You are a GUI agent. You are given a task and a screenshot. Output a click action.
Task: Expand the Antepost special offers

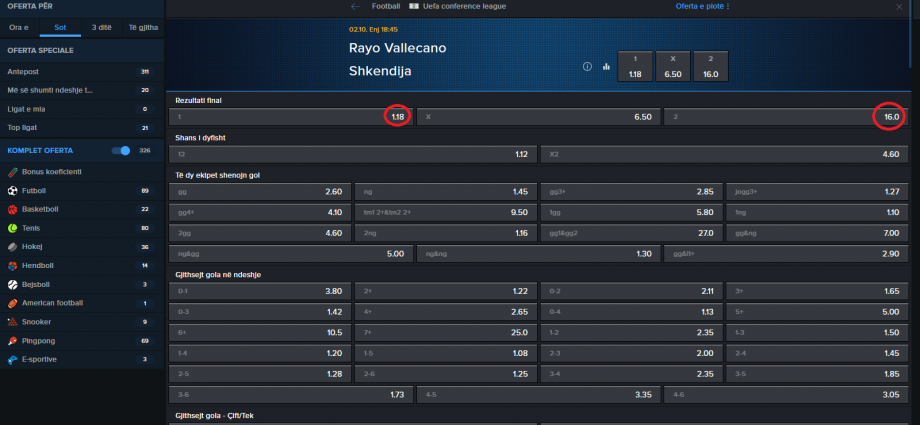82,72
